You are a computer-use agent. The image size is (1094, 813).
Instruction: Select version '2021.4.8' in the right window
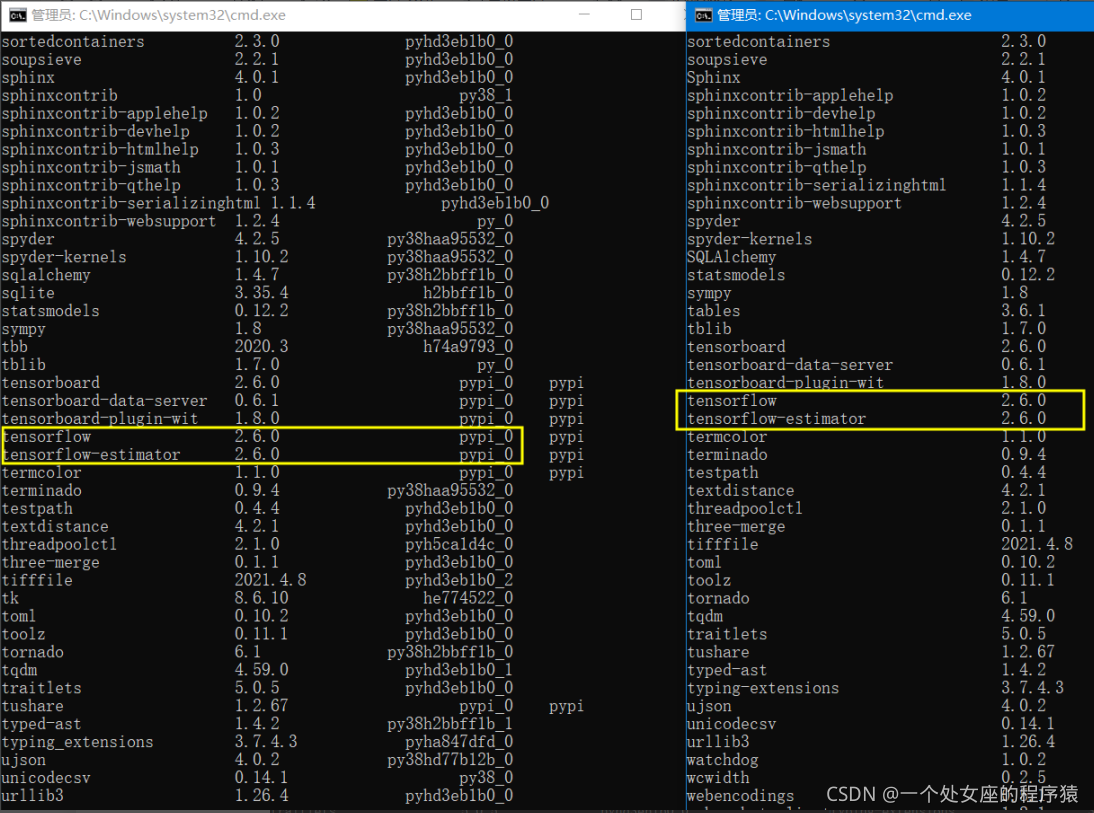[x=1037, y=544]
